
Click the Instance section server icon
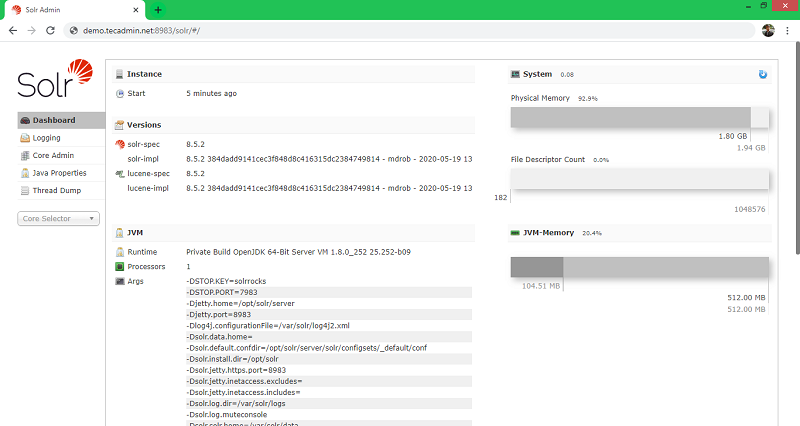point(119,74)
